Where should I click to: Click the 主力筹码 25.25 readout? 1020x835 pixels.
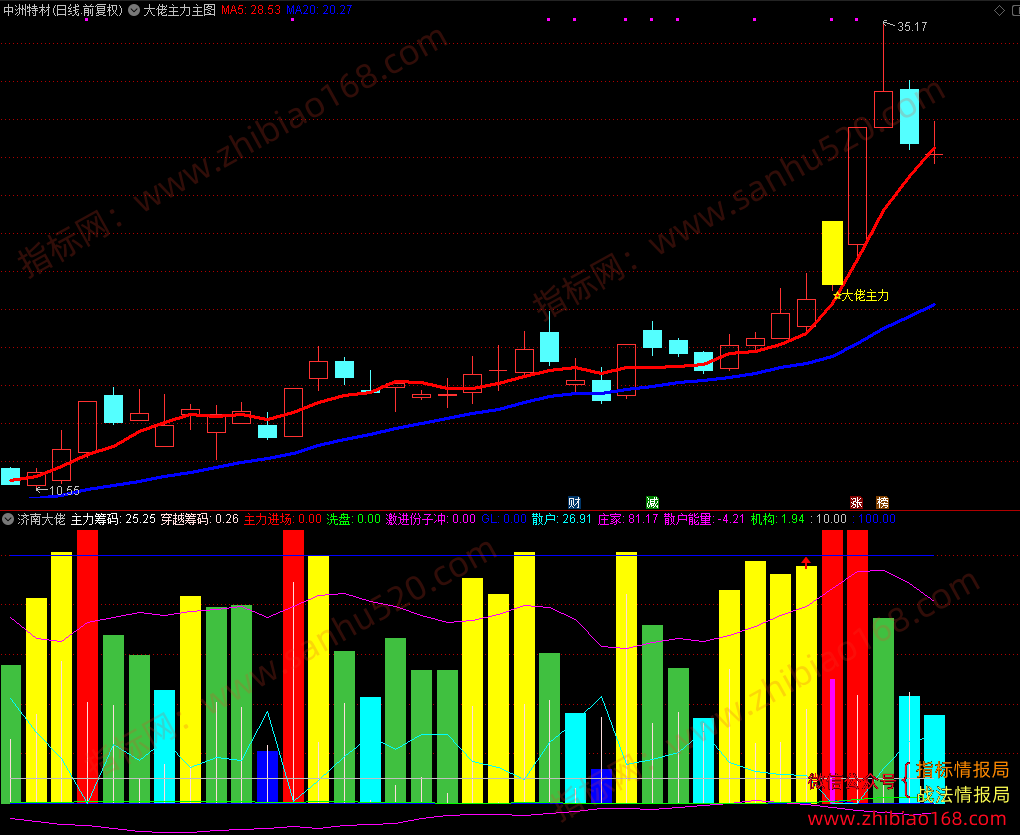coord(113,519)
